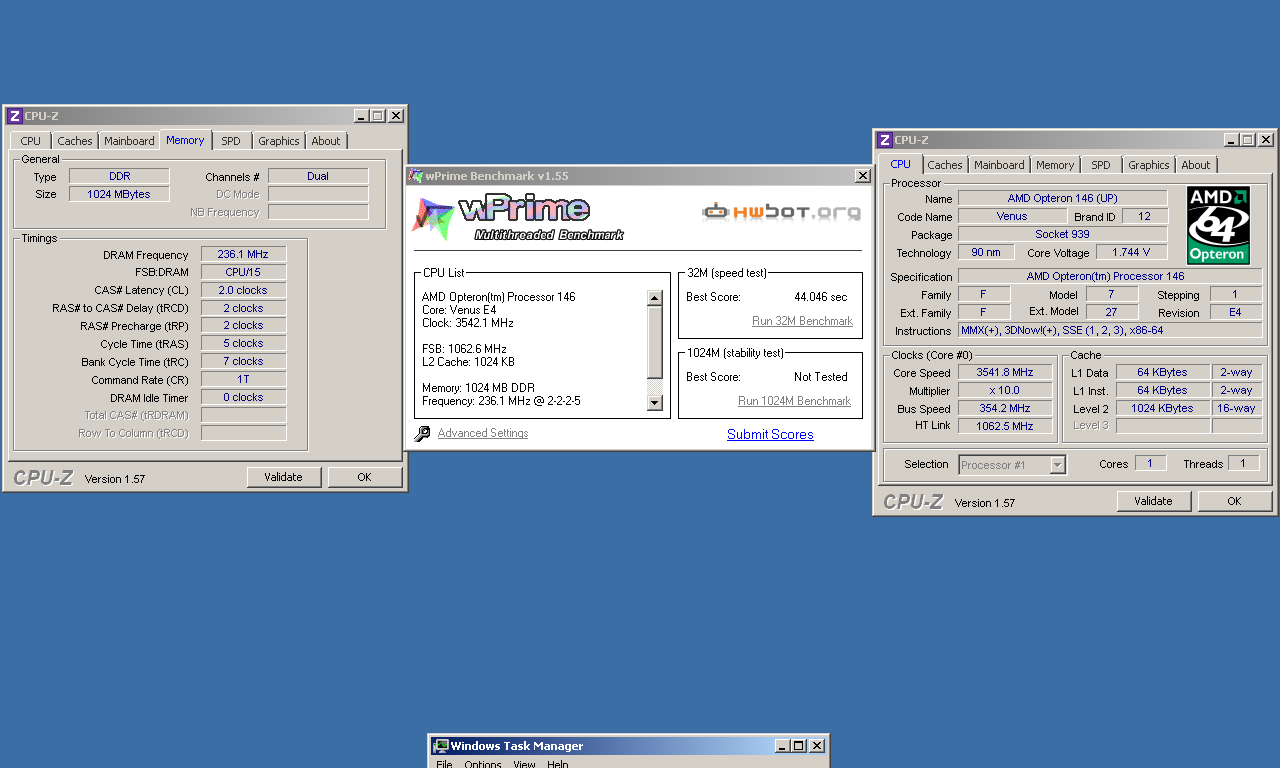Open Advanced Settings in wPrime
Viewport: 1280px width, 768px height.
[483, 433]
